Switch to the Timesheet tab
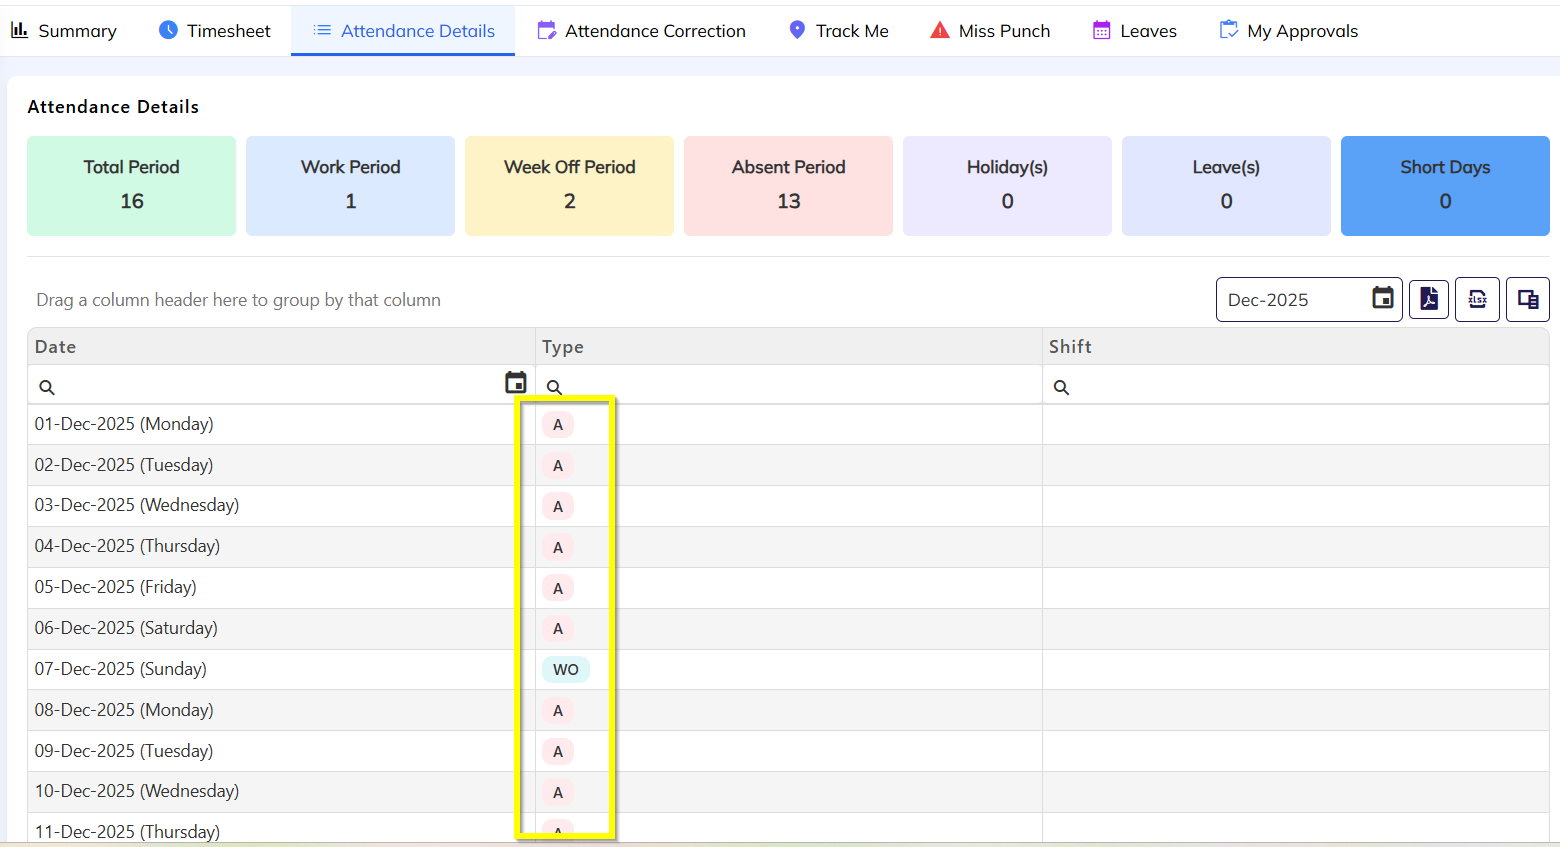This screenshot has width=1560, height=847. coord(215,31)
